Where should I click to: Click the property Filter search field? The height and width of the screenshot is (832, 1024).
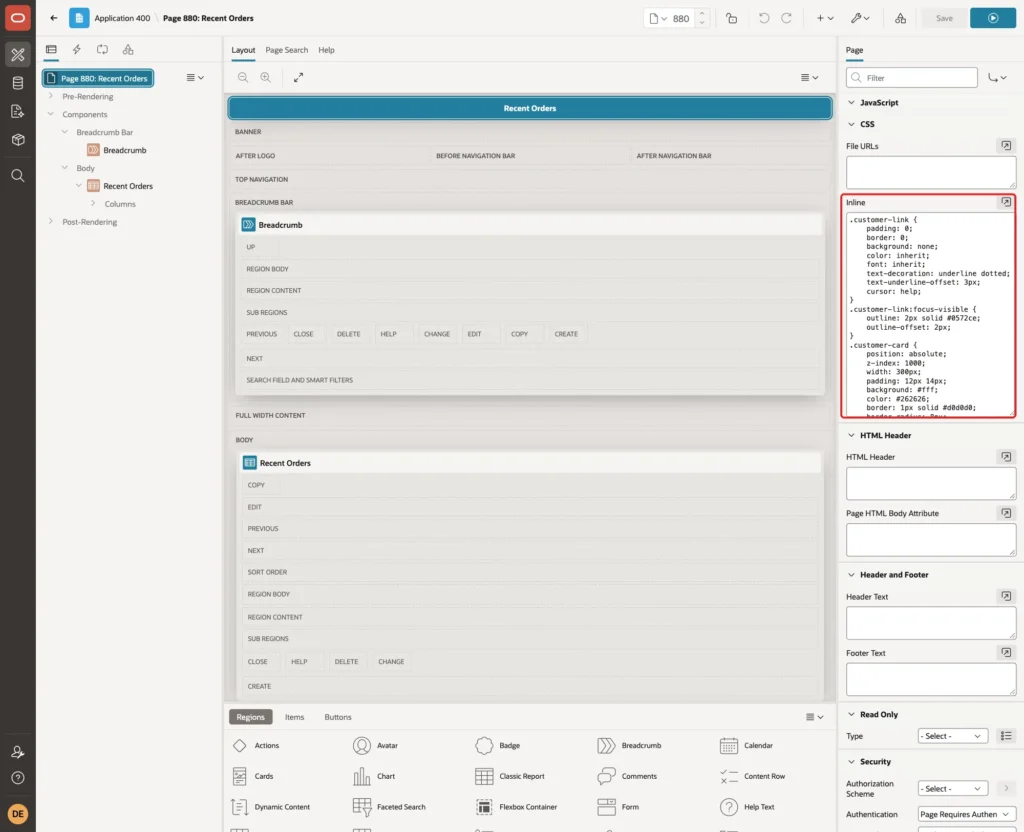(912, 78)
